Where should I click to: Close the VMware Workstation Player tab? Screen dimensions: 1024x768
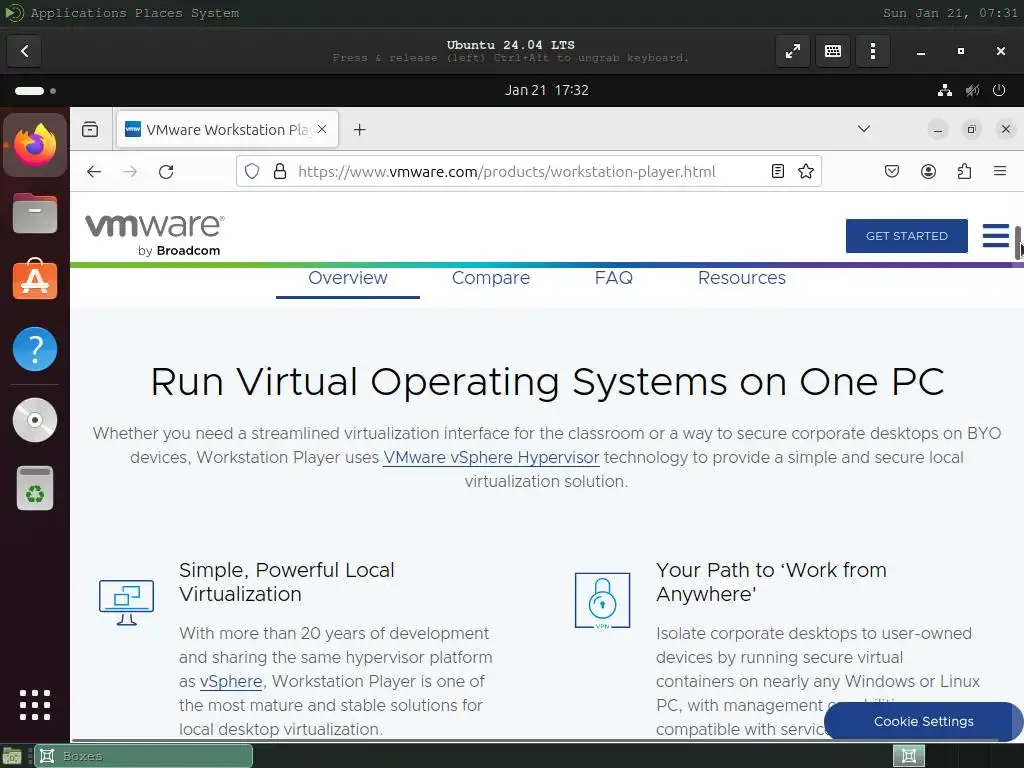pos(322,129)
